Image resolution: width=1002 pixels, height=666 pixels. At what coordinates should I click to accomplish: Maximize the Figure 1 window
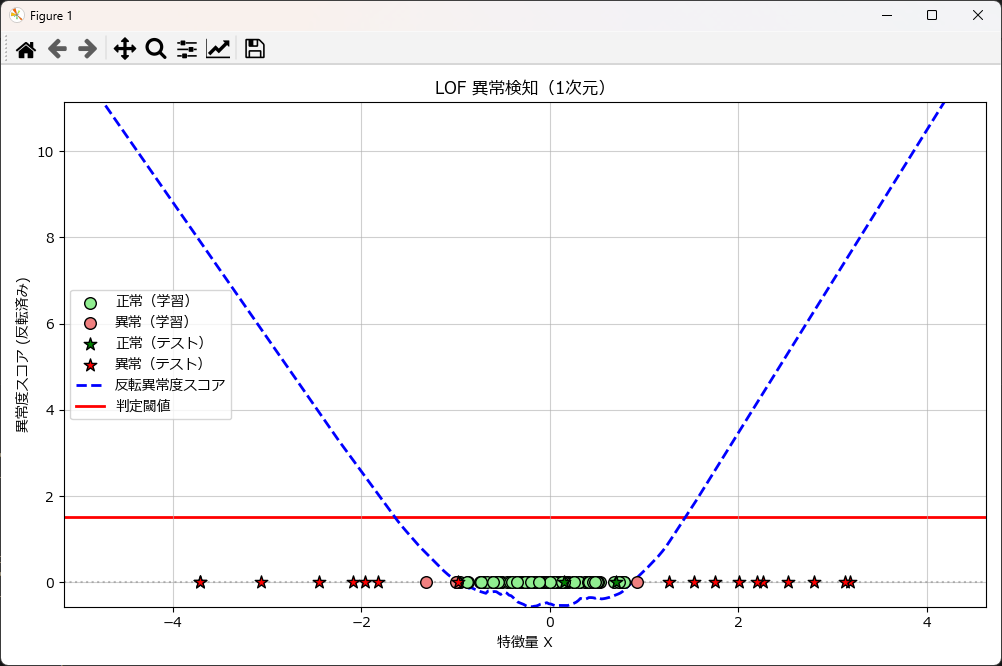point(932,16)
